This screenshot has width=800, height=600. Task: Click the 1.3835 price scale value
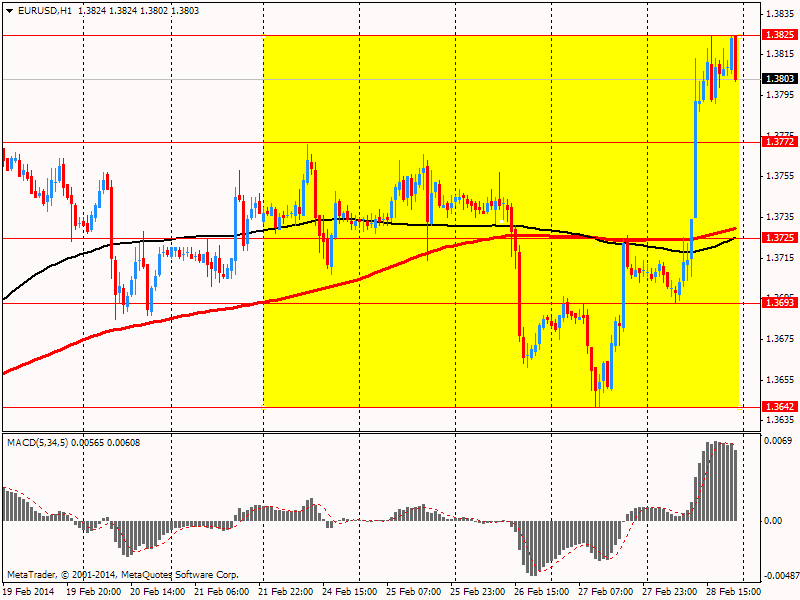pyautogui.click(x=780, y=13)
